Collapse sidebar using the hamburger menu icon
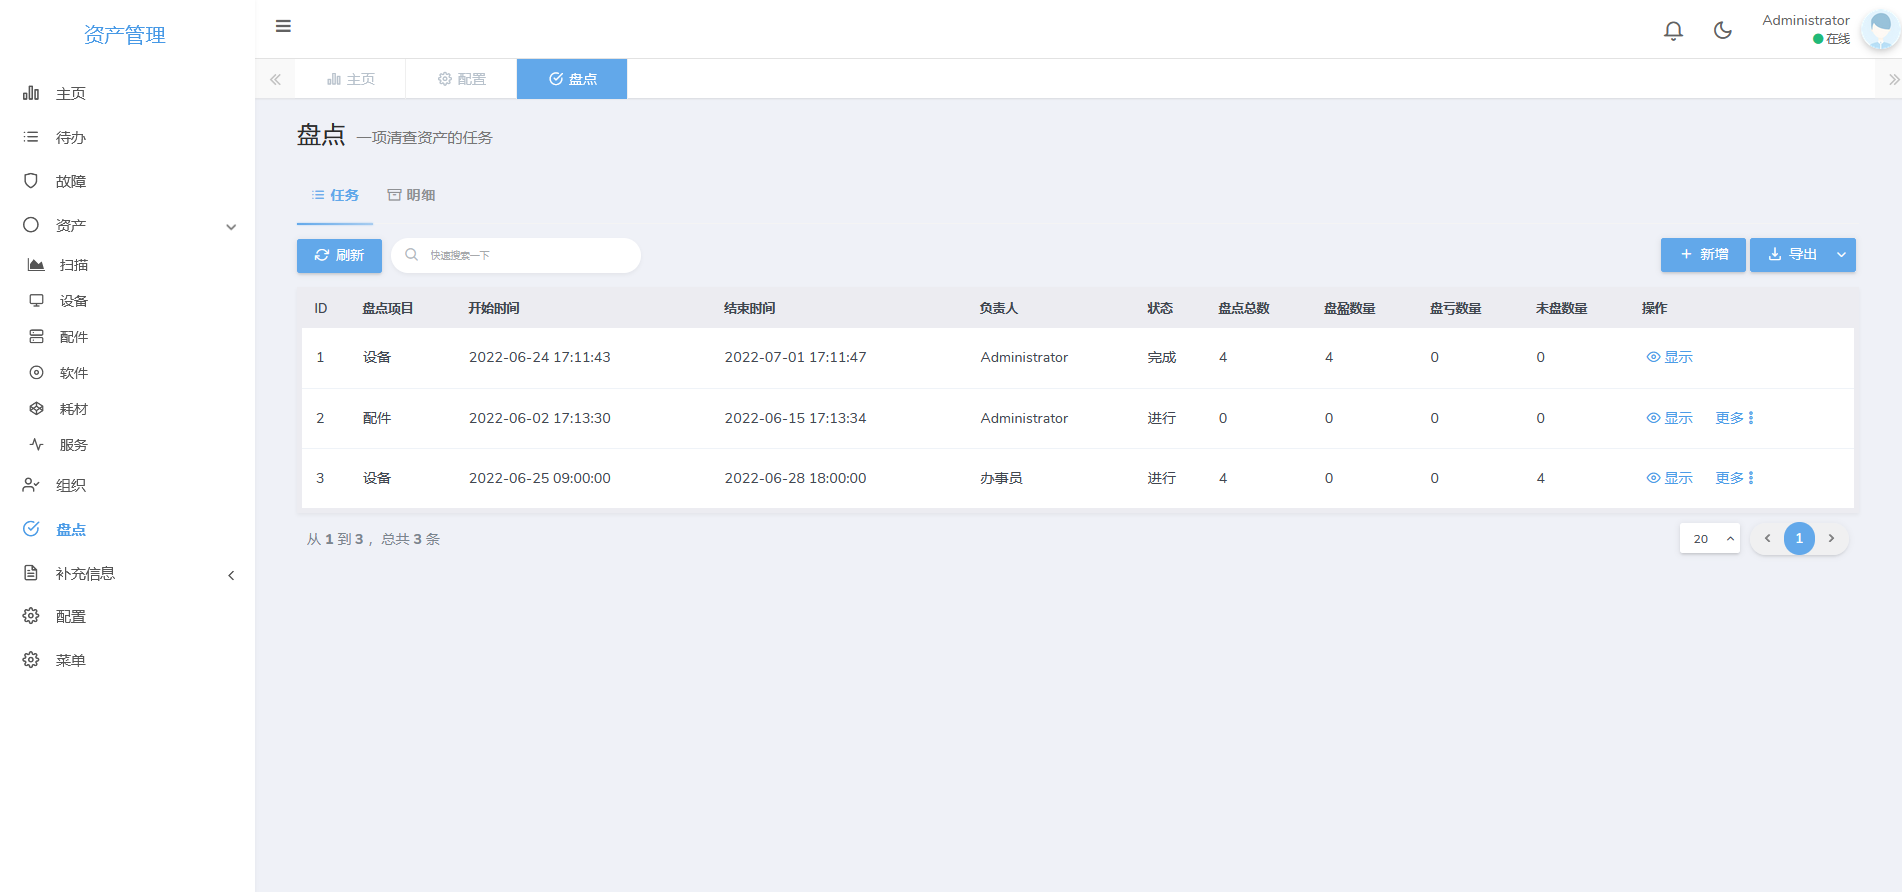 coord(283,26)
